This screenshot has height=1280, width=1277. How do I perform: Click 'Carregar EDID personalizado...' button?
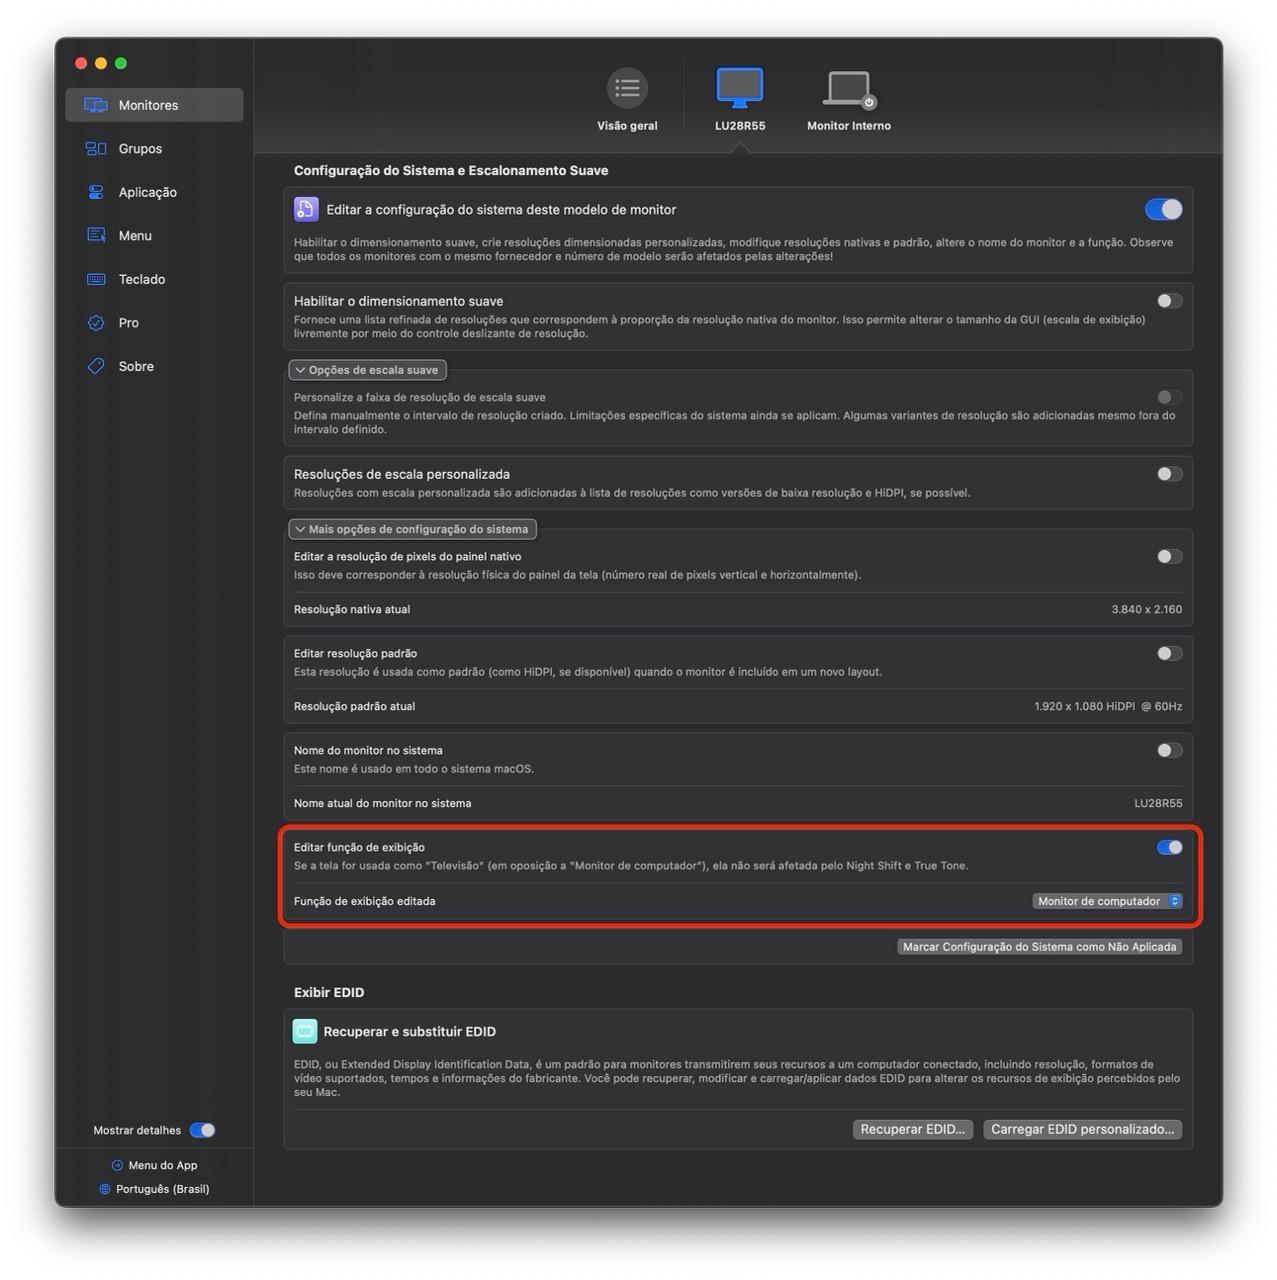click(1082, 1129)
